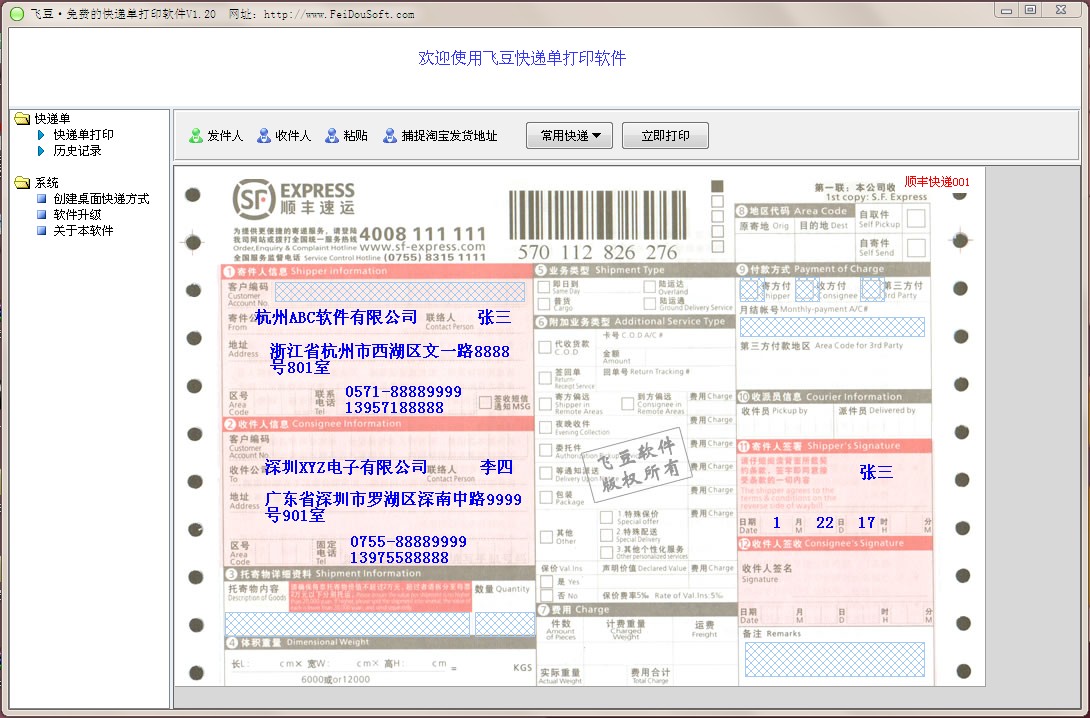
Task: Select sender phone 0571-88889999
Action: [404, 392]
